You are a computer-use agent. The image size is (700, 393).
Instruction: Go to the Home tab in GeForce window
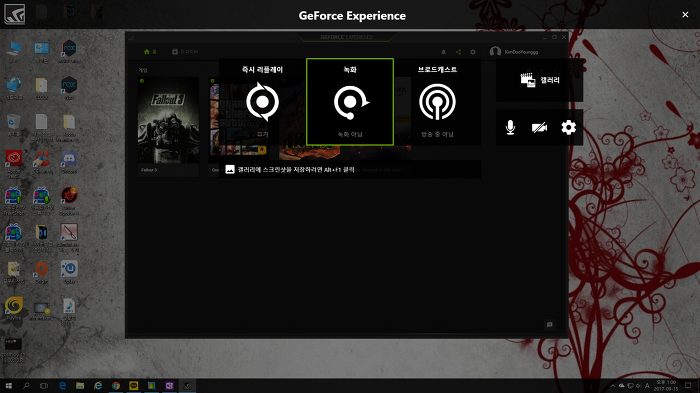click(150, 52)
